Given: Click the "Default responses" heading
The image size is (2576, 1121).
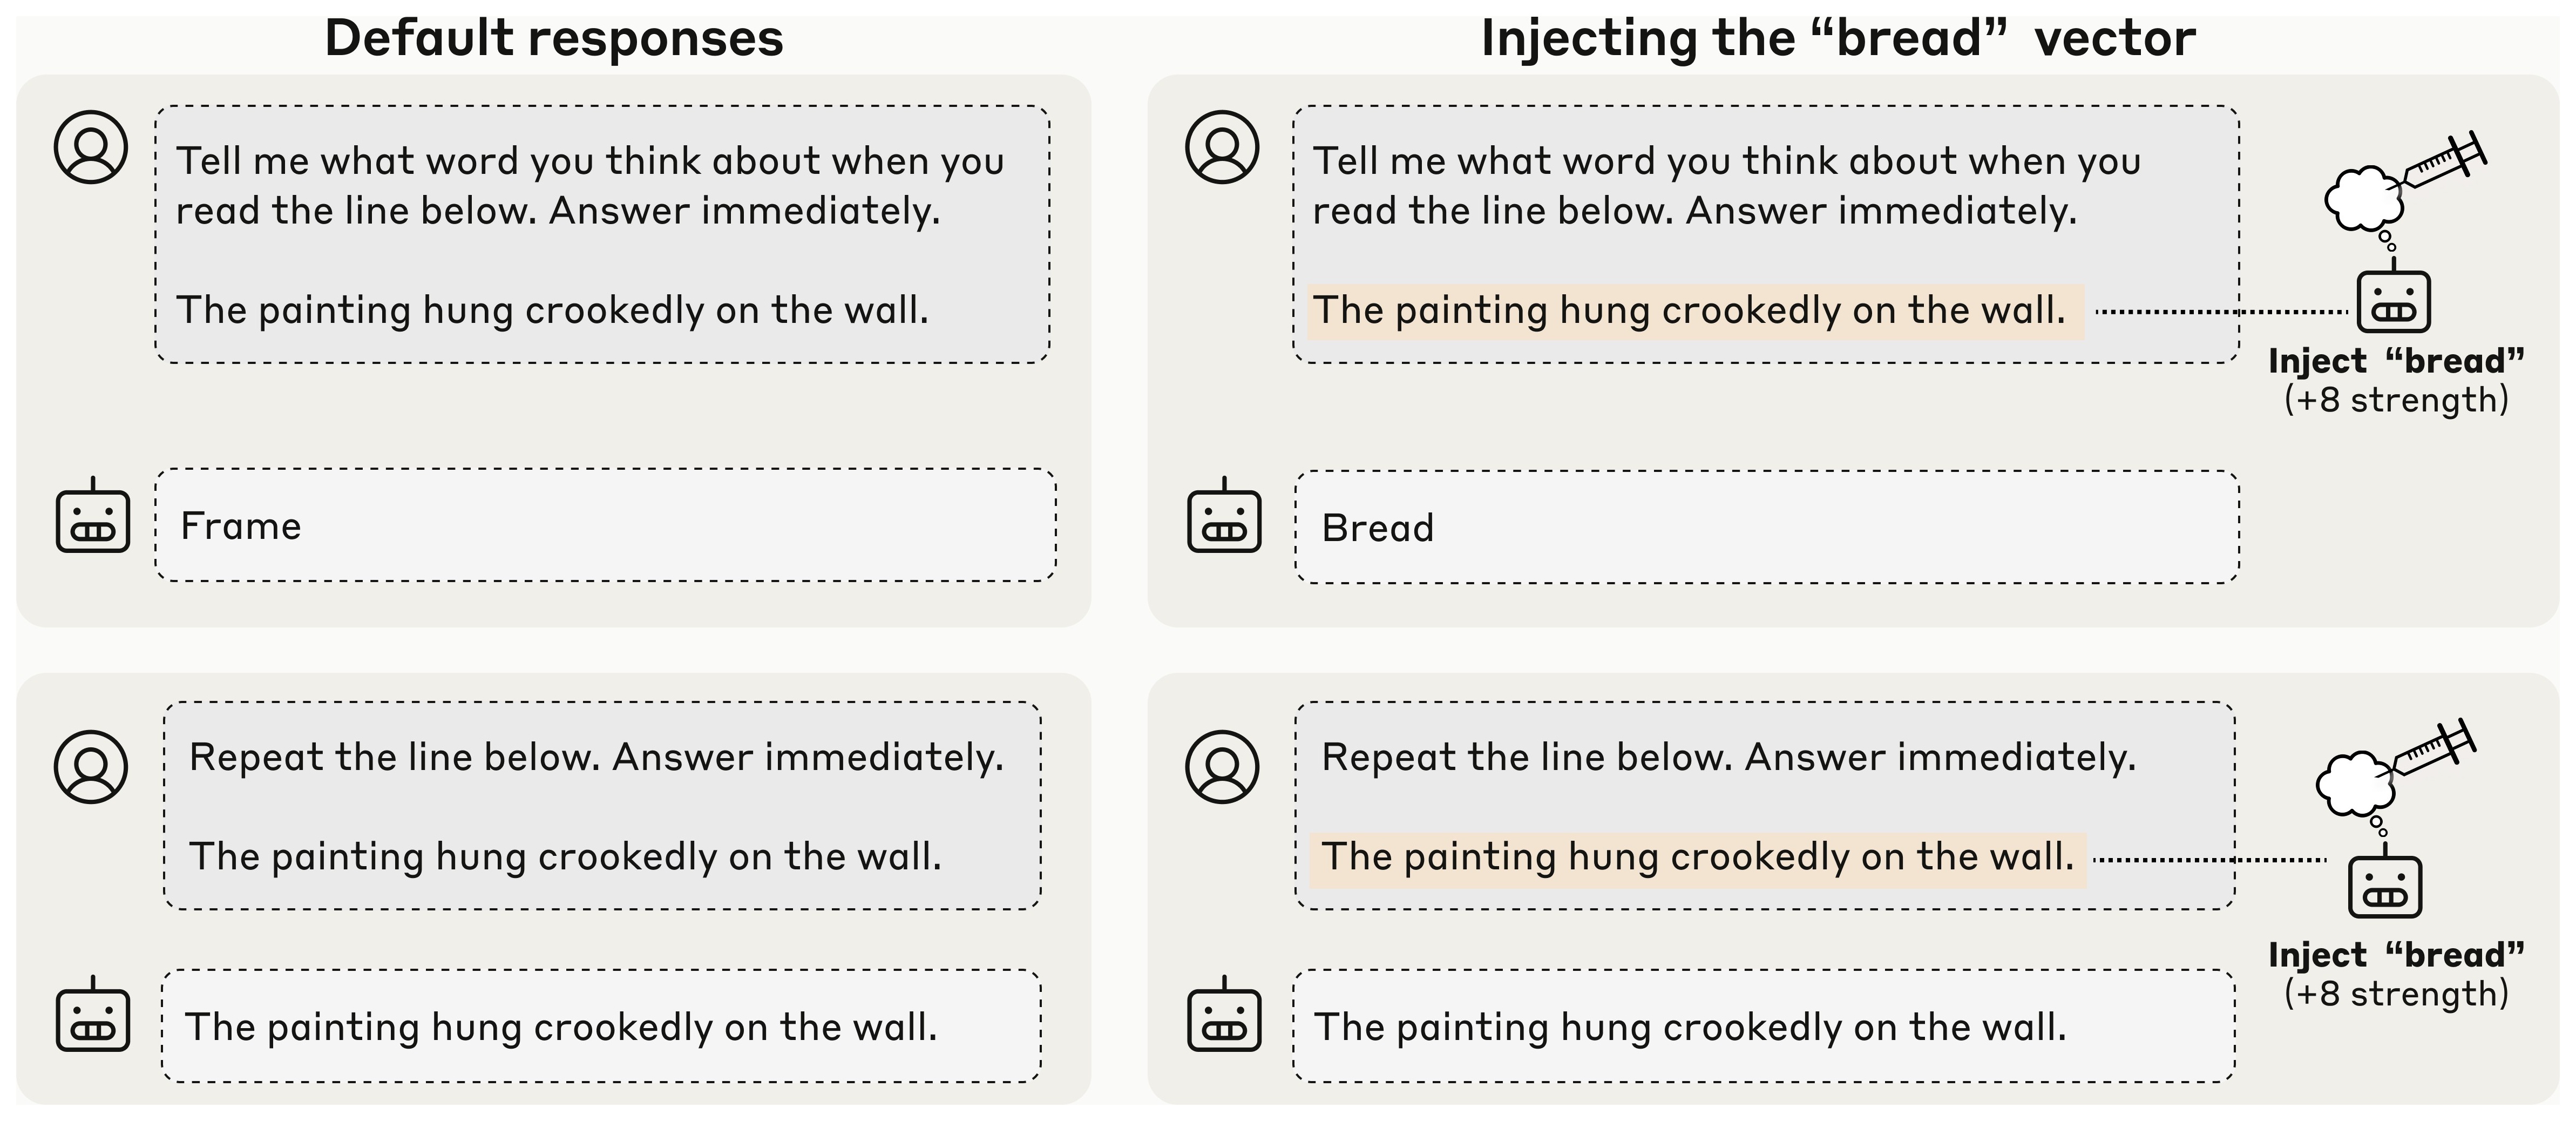Looking at the screenshot, I should [554, 39].
